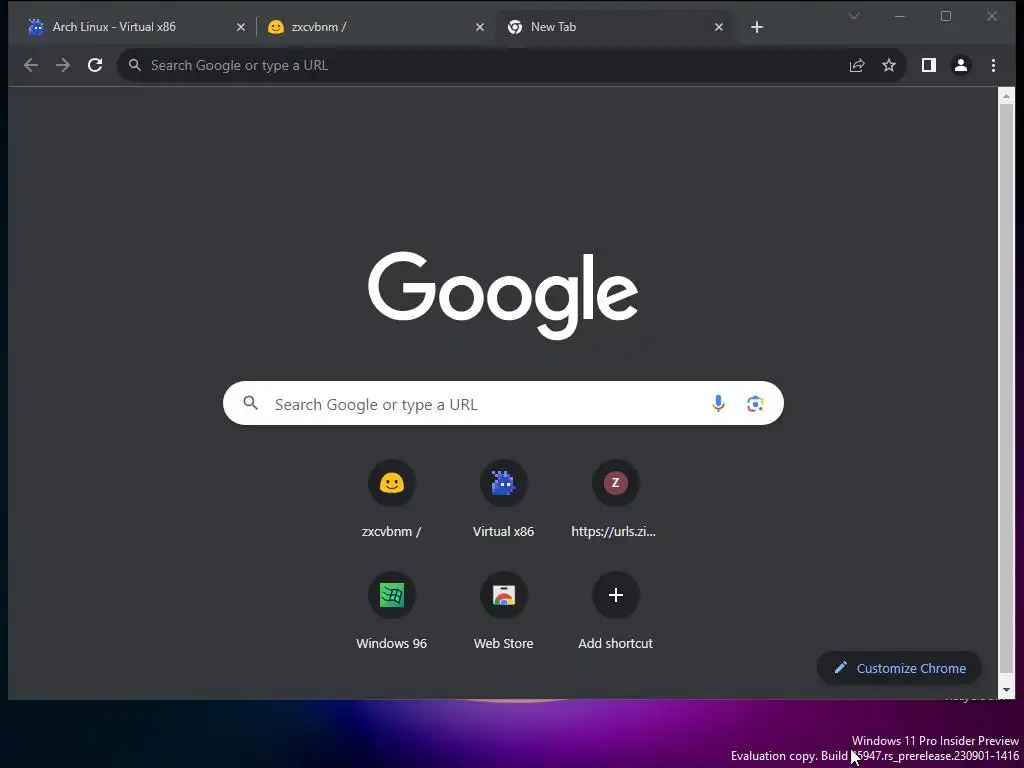This screenshot has width=1024, height=768.
Task: Open the Web Store shortcut
Action: [x=504, y=611]
